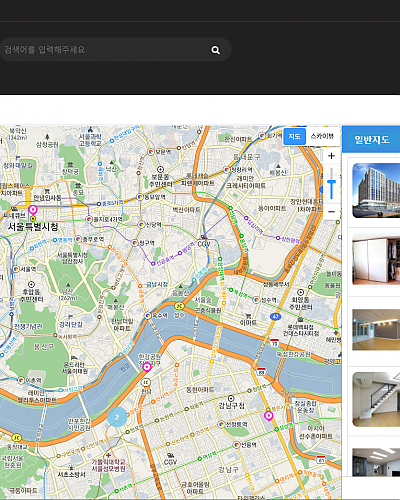
Task: Open the empty room with wood floor thumbnail
Action: click(x=376, y=330)
